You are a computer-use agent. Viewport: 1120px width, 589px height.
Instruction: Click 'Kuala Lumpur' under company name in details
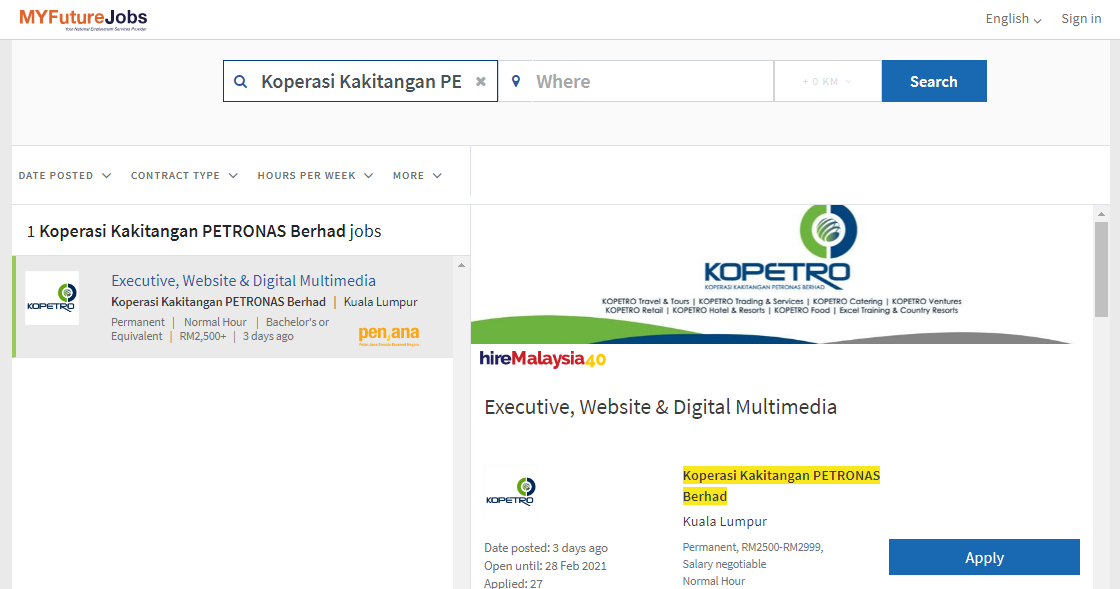tap(724, 522)
